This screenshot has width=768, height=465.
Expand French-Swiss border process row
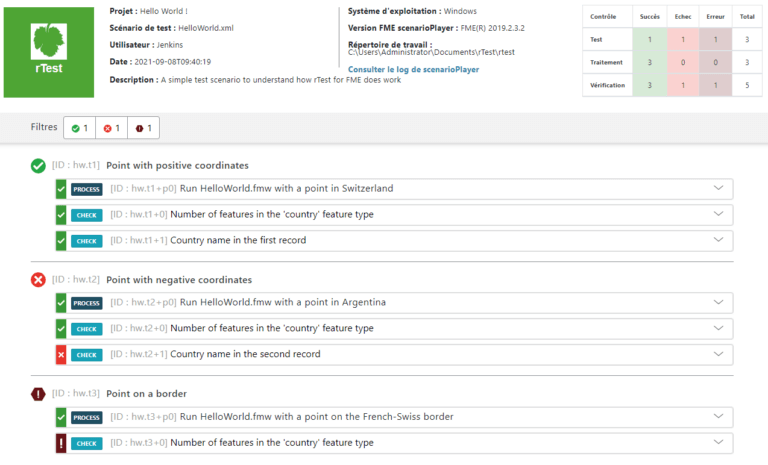pyautogui.click(x=718, y=416)
